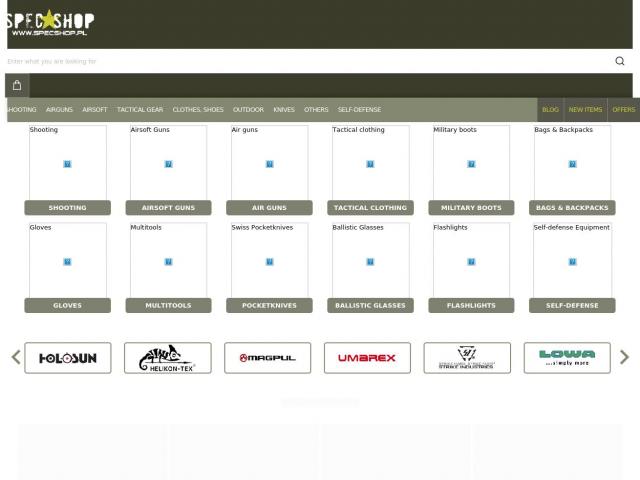Click the MULTITOOLS category button
Screen dimensions: 640x480
168,305
